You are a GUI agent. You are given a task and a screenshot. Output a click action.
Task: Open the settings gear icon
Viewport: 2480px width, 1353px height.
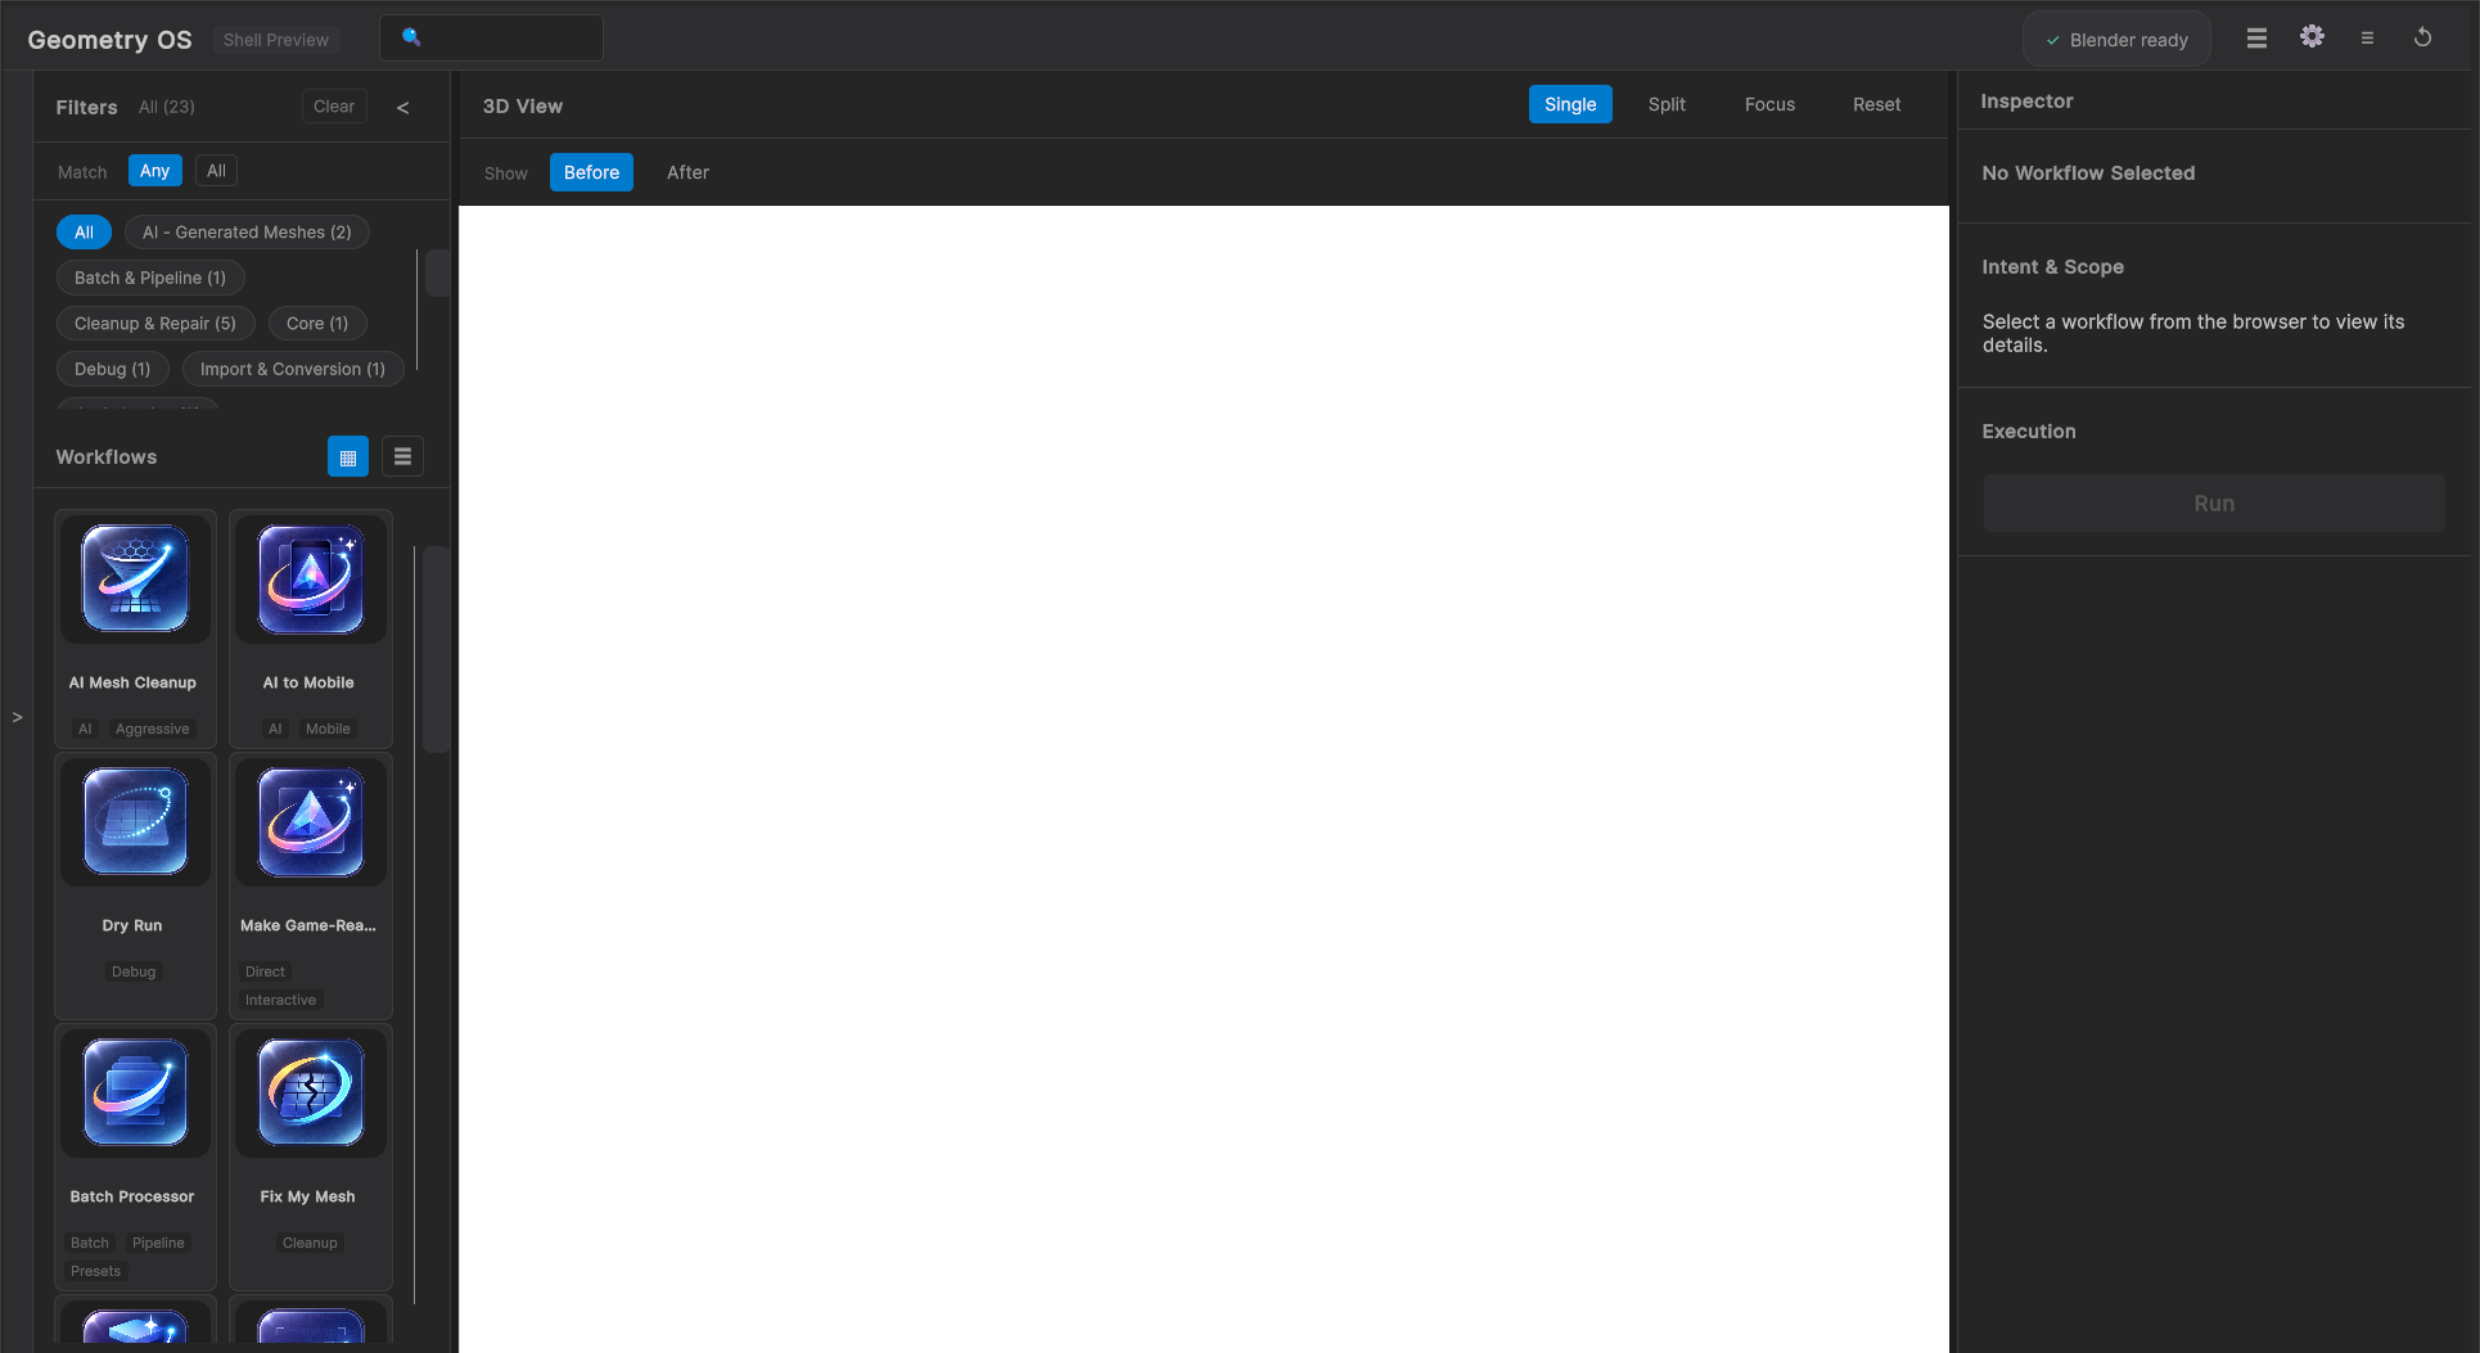pyautogui.click(x=2312, y=37)
